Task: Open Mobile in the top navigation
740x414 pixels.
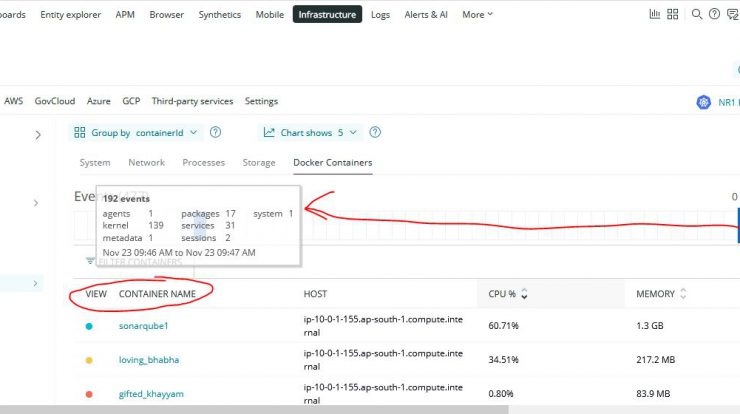Action: coord(269,15)
